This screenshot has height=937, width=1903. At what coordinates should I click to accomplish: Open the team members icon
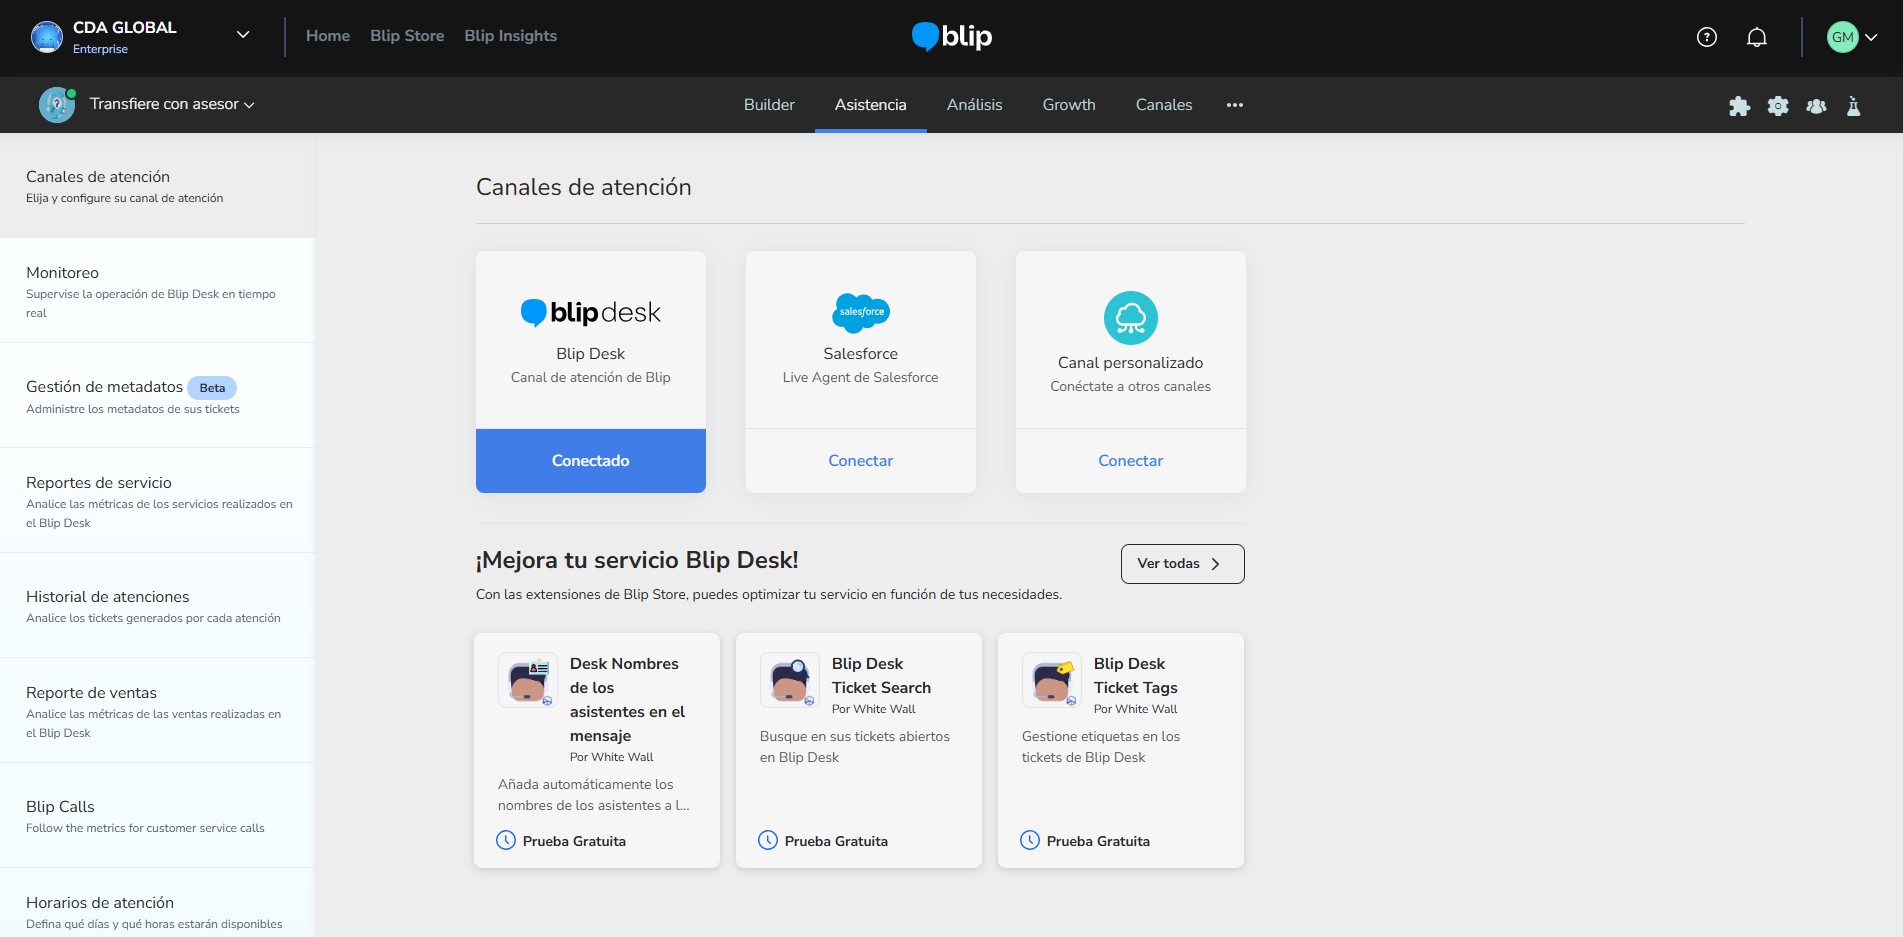[1816, 106]
